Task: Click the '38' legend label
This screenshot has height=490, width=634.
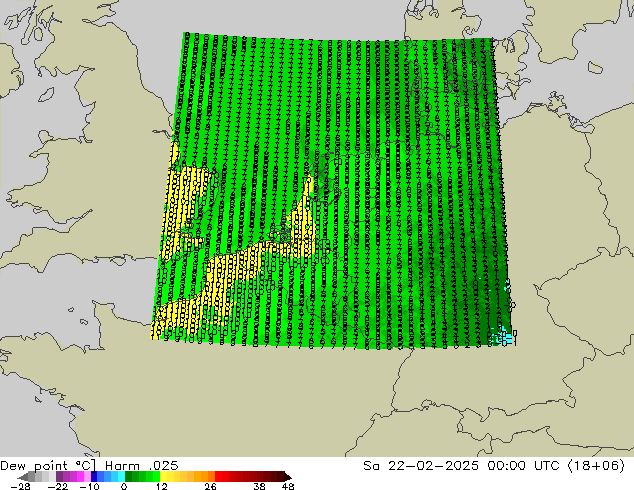Action: pos(259,486)
